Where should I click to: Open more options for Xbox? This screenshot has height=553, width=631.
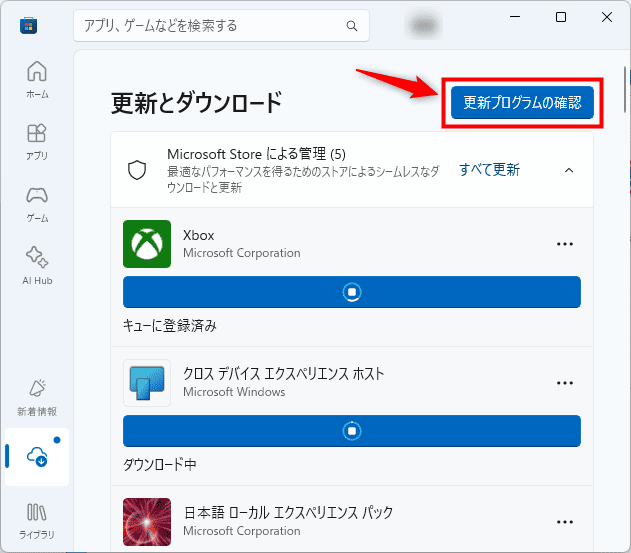coord(565,244)
